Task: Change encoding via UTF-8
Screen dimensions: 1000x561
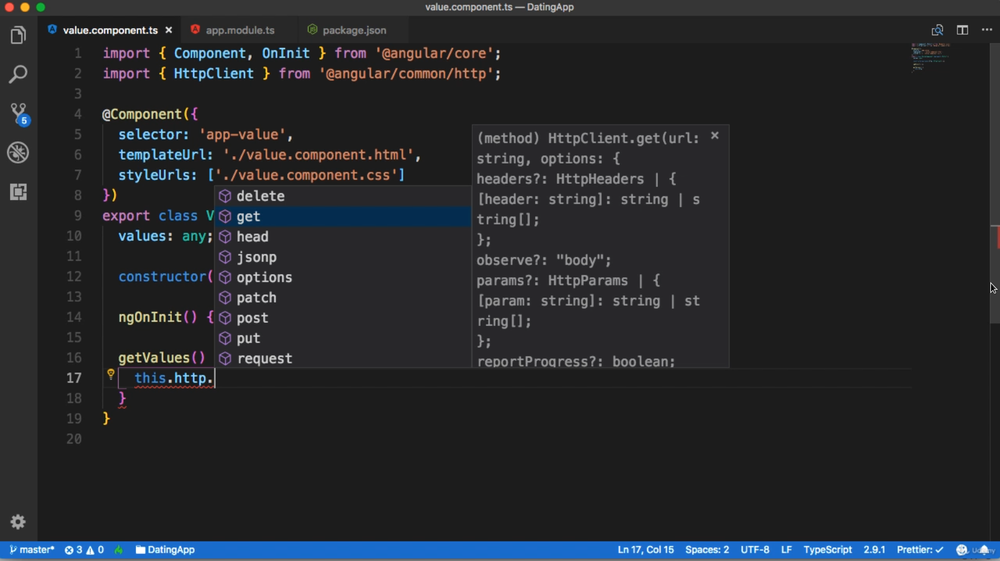Action: 755,550
